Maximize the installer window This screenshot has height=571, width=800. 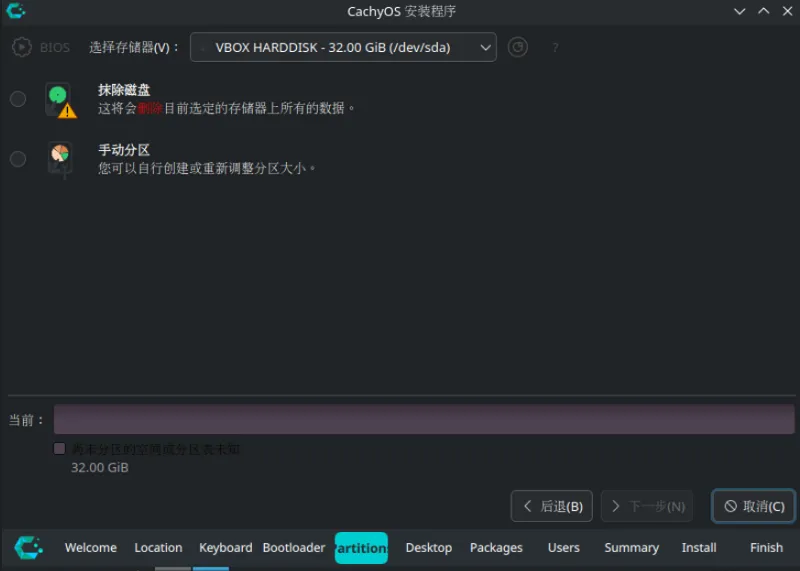(764, 11)
